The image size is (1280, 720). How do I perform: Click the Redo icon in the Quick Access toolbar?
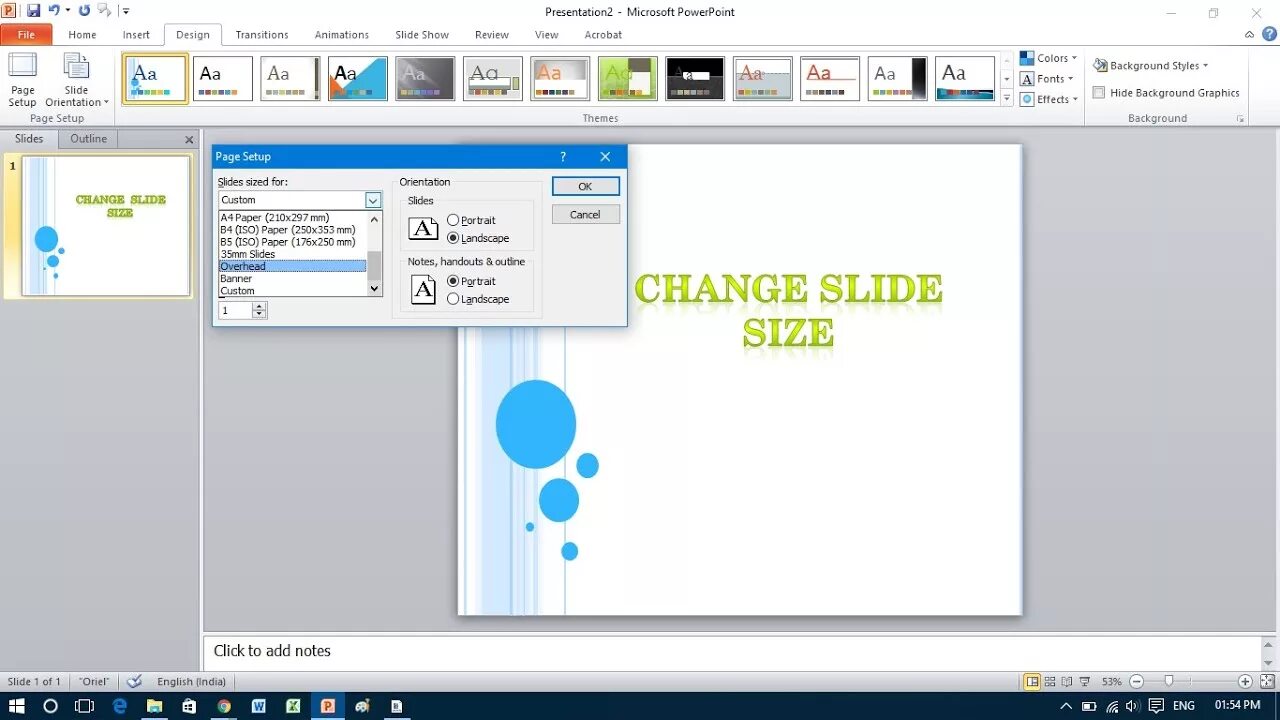84,11
